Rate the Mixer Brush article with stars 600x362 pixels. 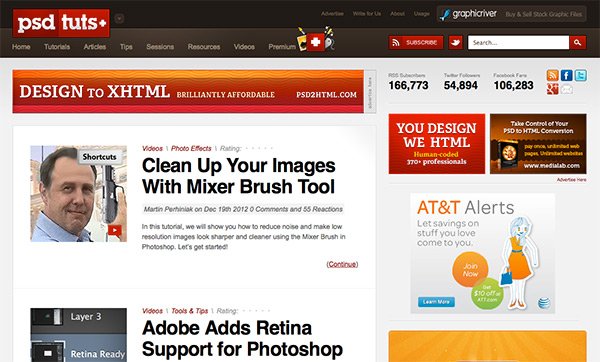[259, 148]
